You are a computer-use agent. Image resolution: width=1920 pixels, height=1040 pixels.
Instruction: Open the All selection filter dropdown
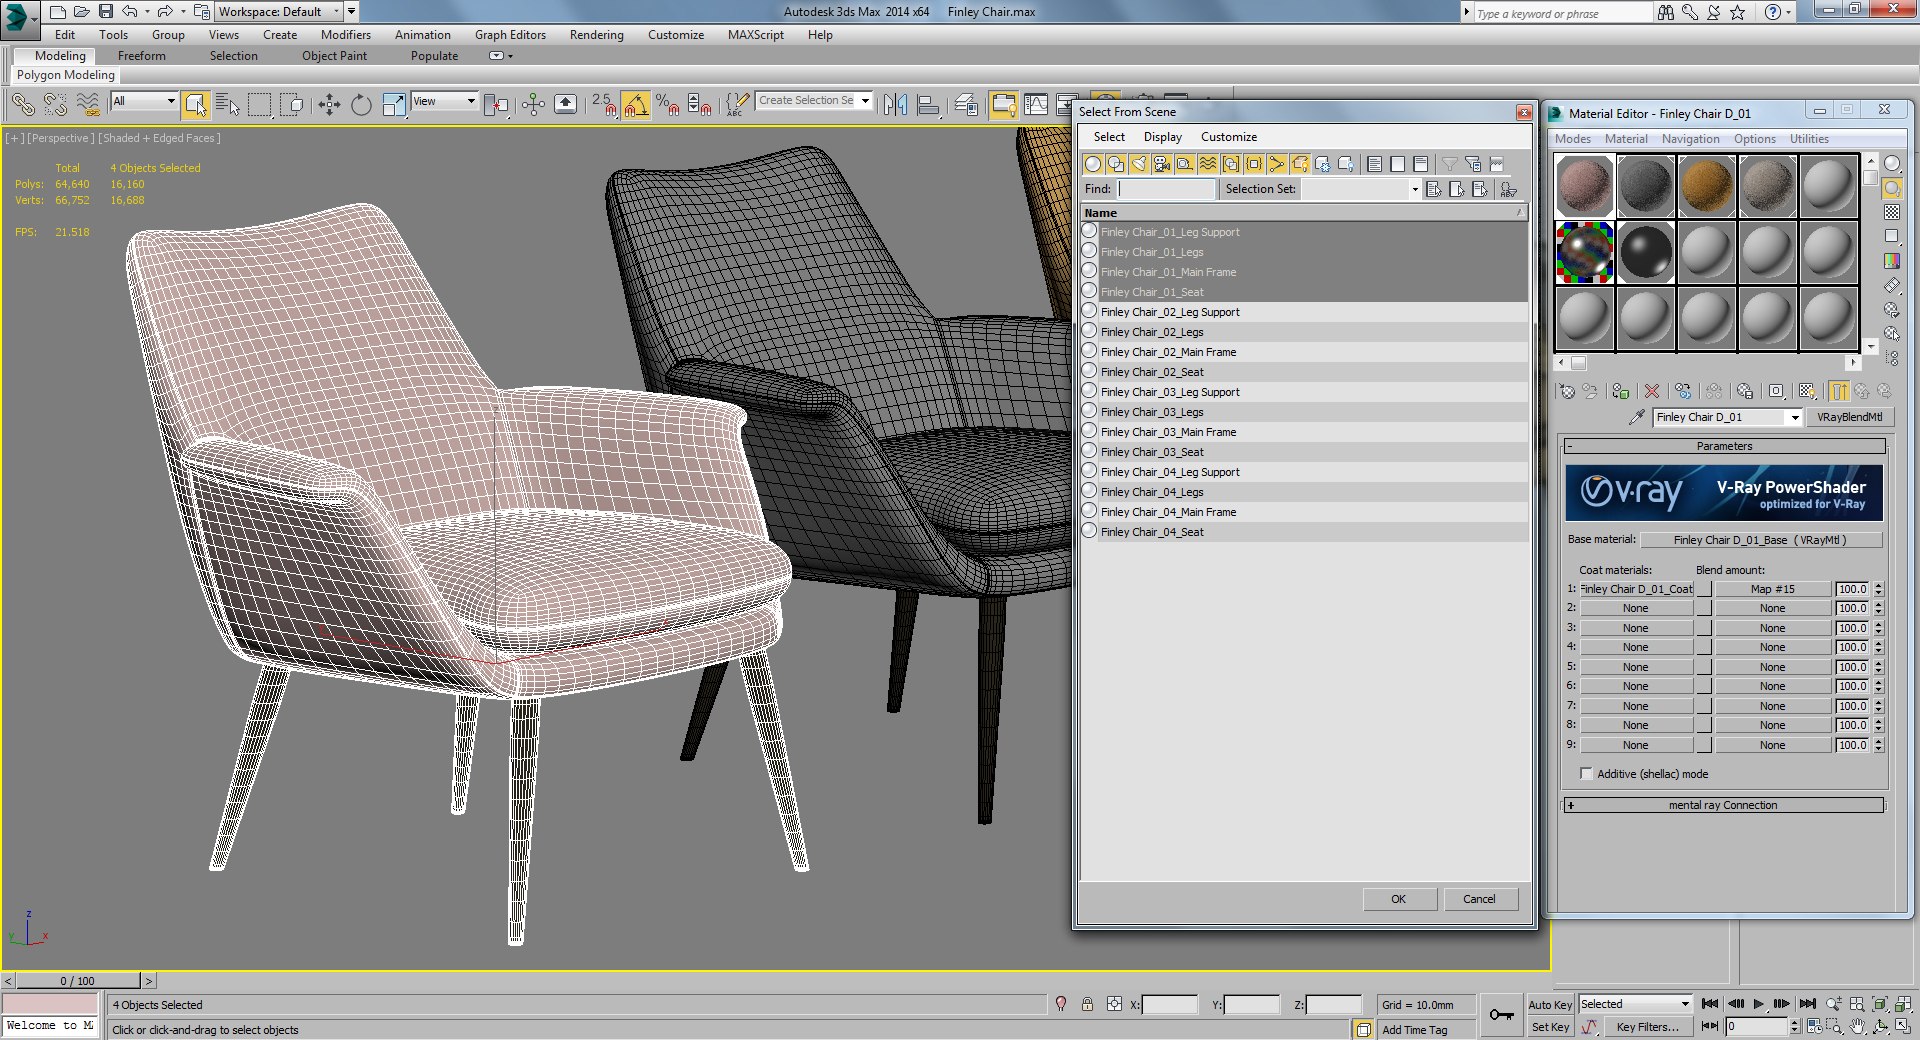click(x=144, y=101)
